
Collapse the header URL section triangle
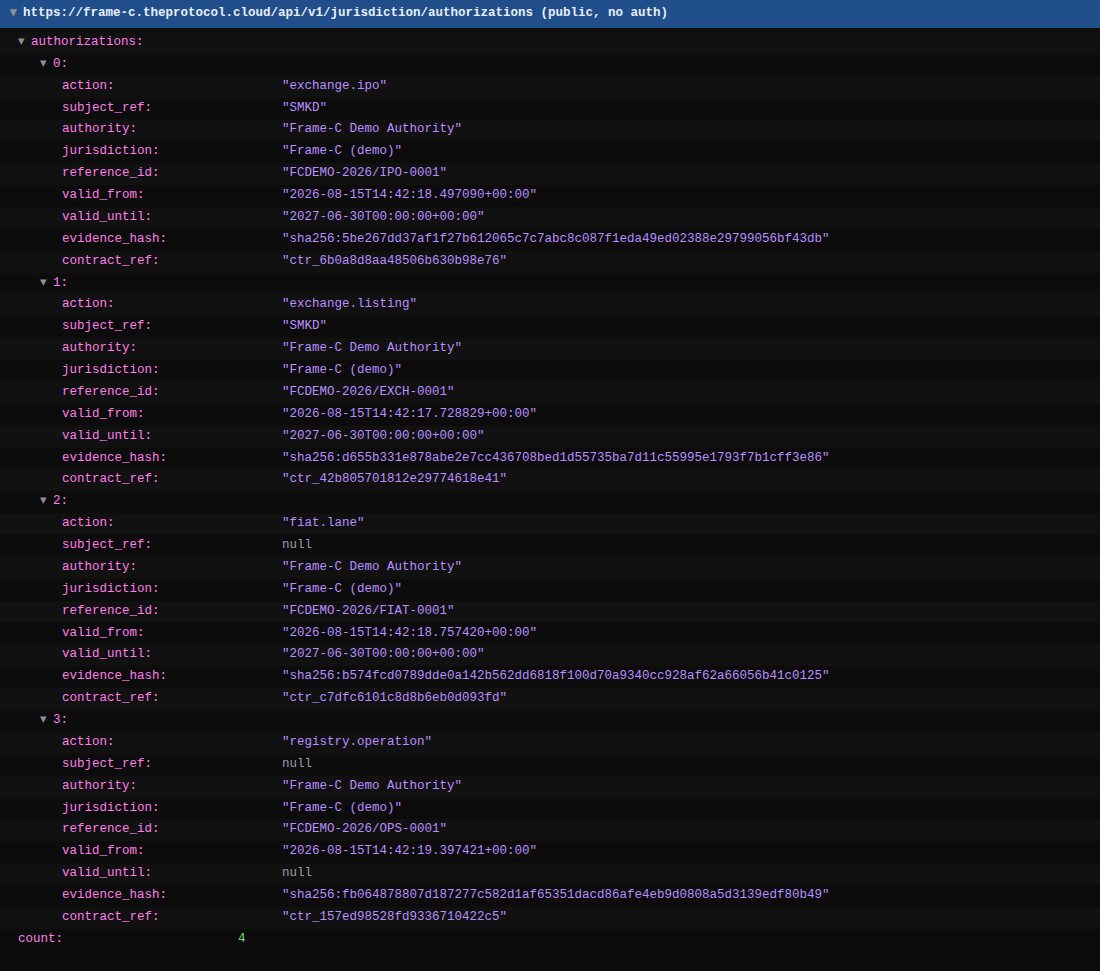click(13, 12)
